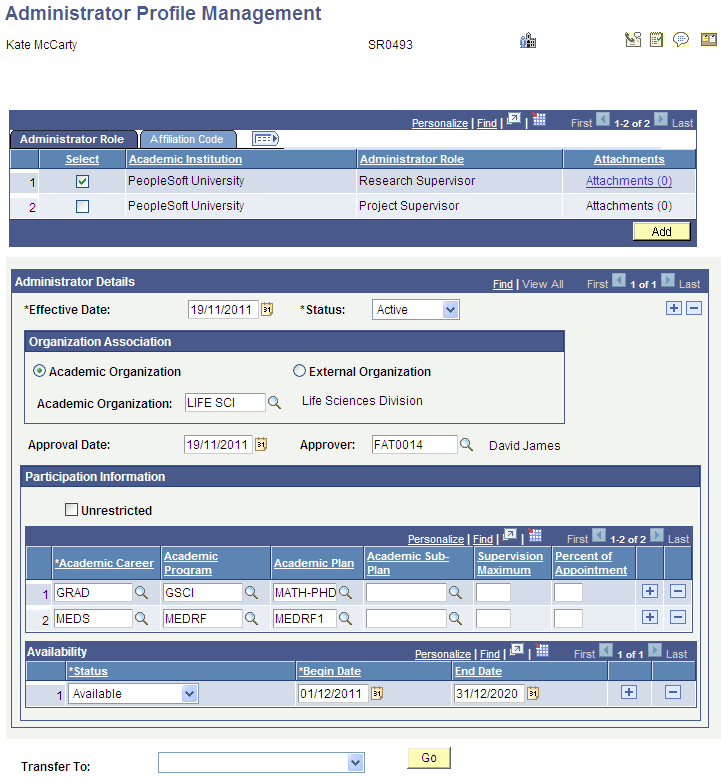The image size is (721, 777).
Task: Show all columns icon next to Affiliation Code
Action: (266, 139)
